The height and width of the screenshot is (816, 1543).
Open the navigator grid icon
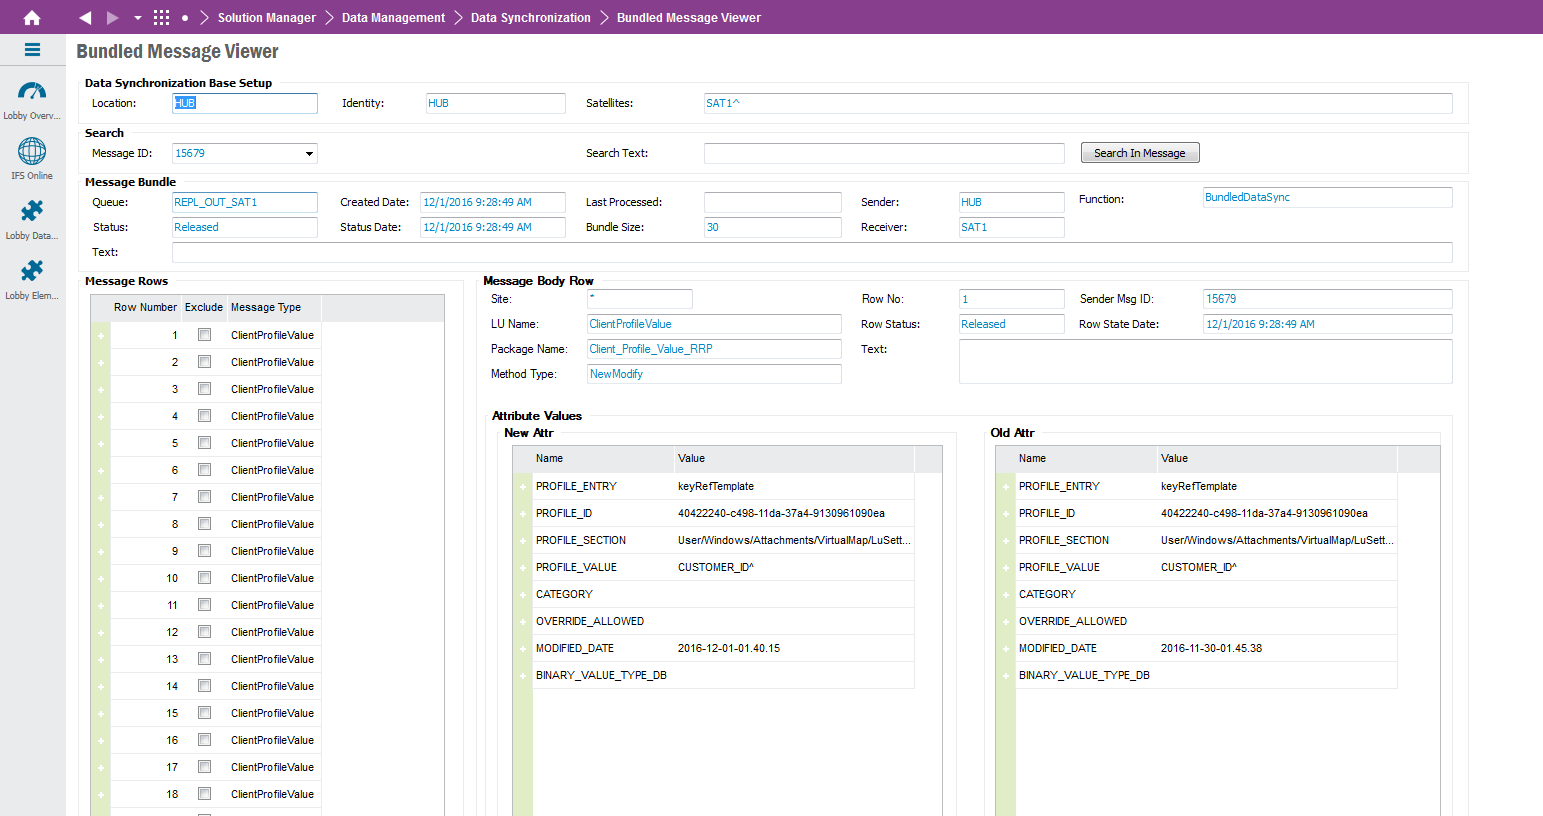coord(161,17)
